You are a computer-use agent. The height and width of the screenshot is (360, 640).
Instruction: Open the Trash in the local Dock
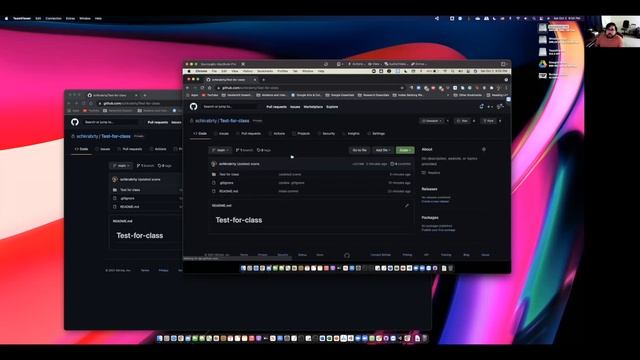click(424, 338)
